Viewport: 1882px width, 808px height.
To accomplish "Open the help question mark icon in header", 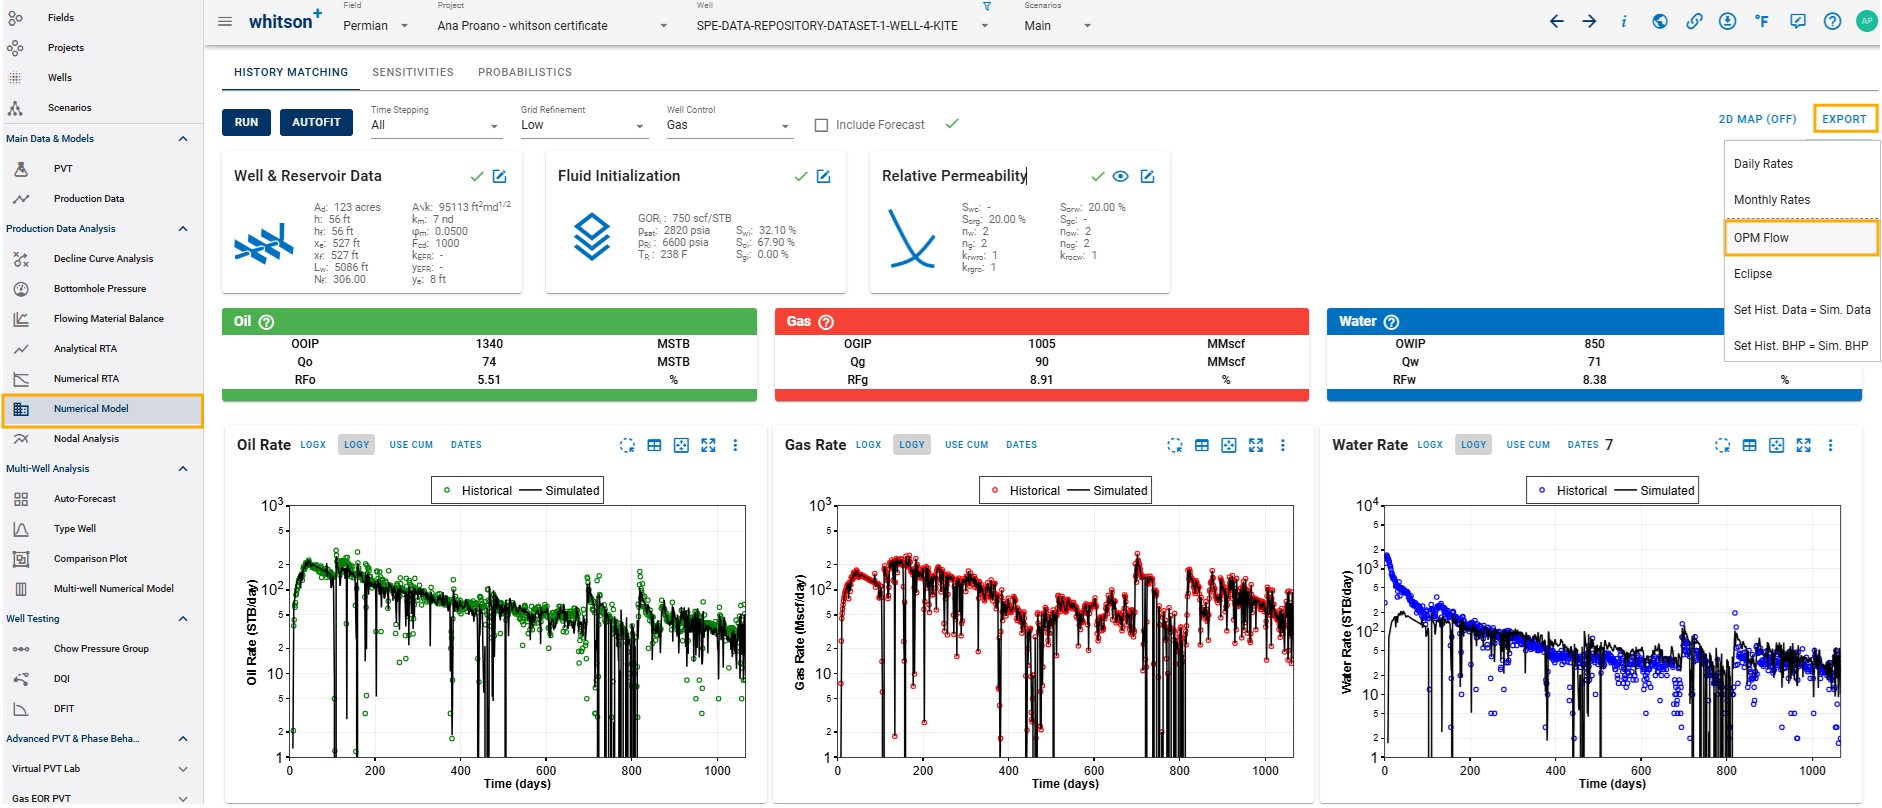I will (1832, 21).
